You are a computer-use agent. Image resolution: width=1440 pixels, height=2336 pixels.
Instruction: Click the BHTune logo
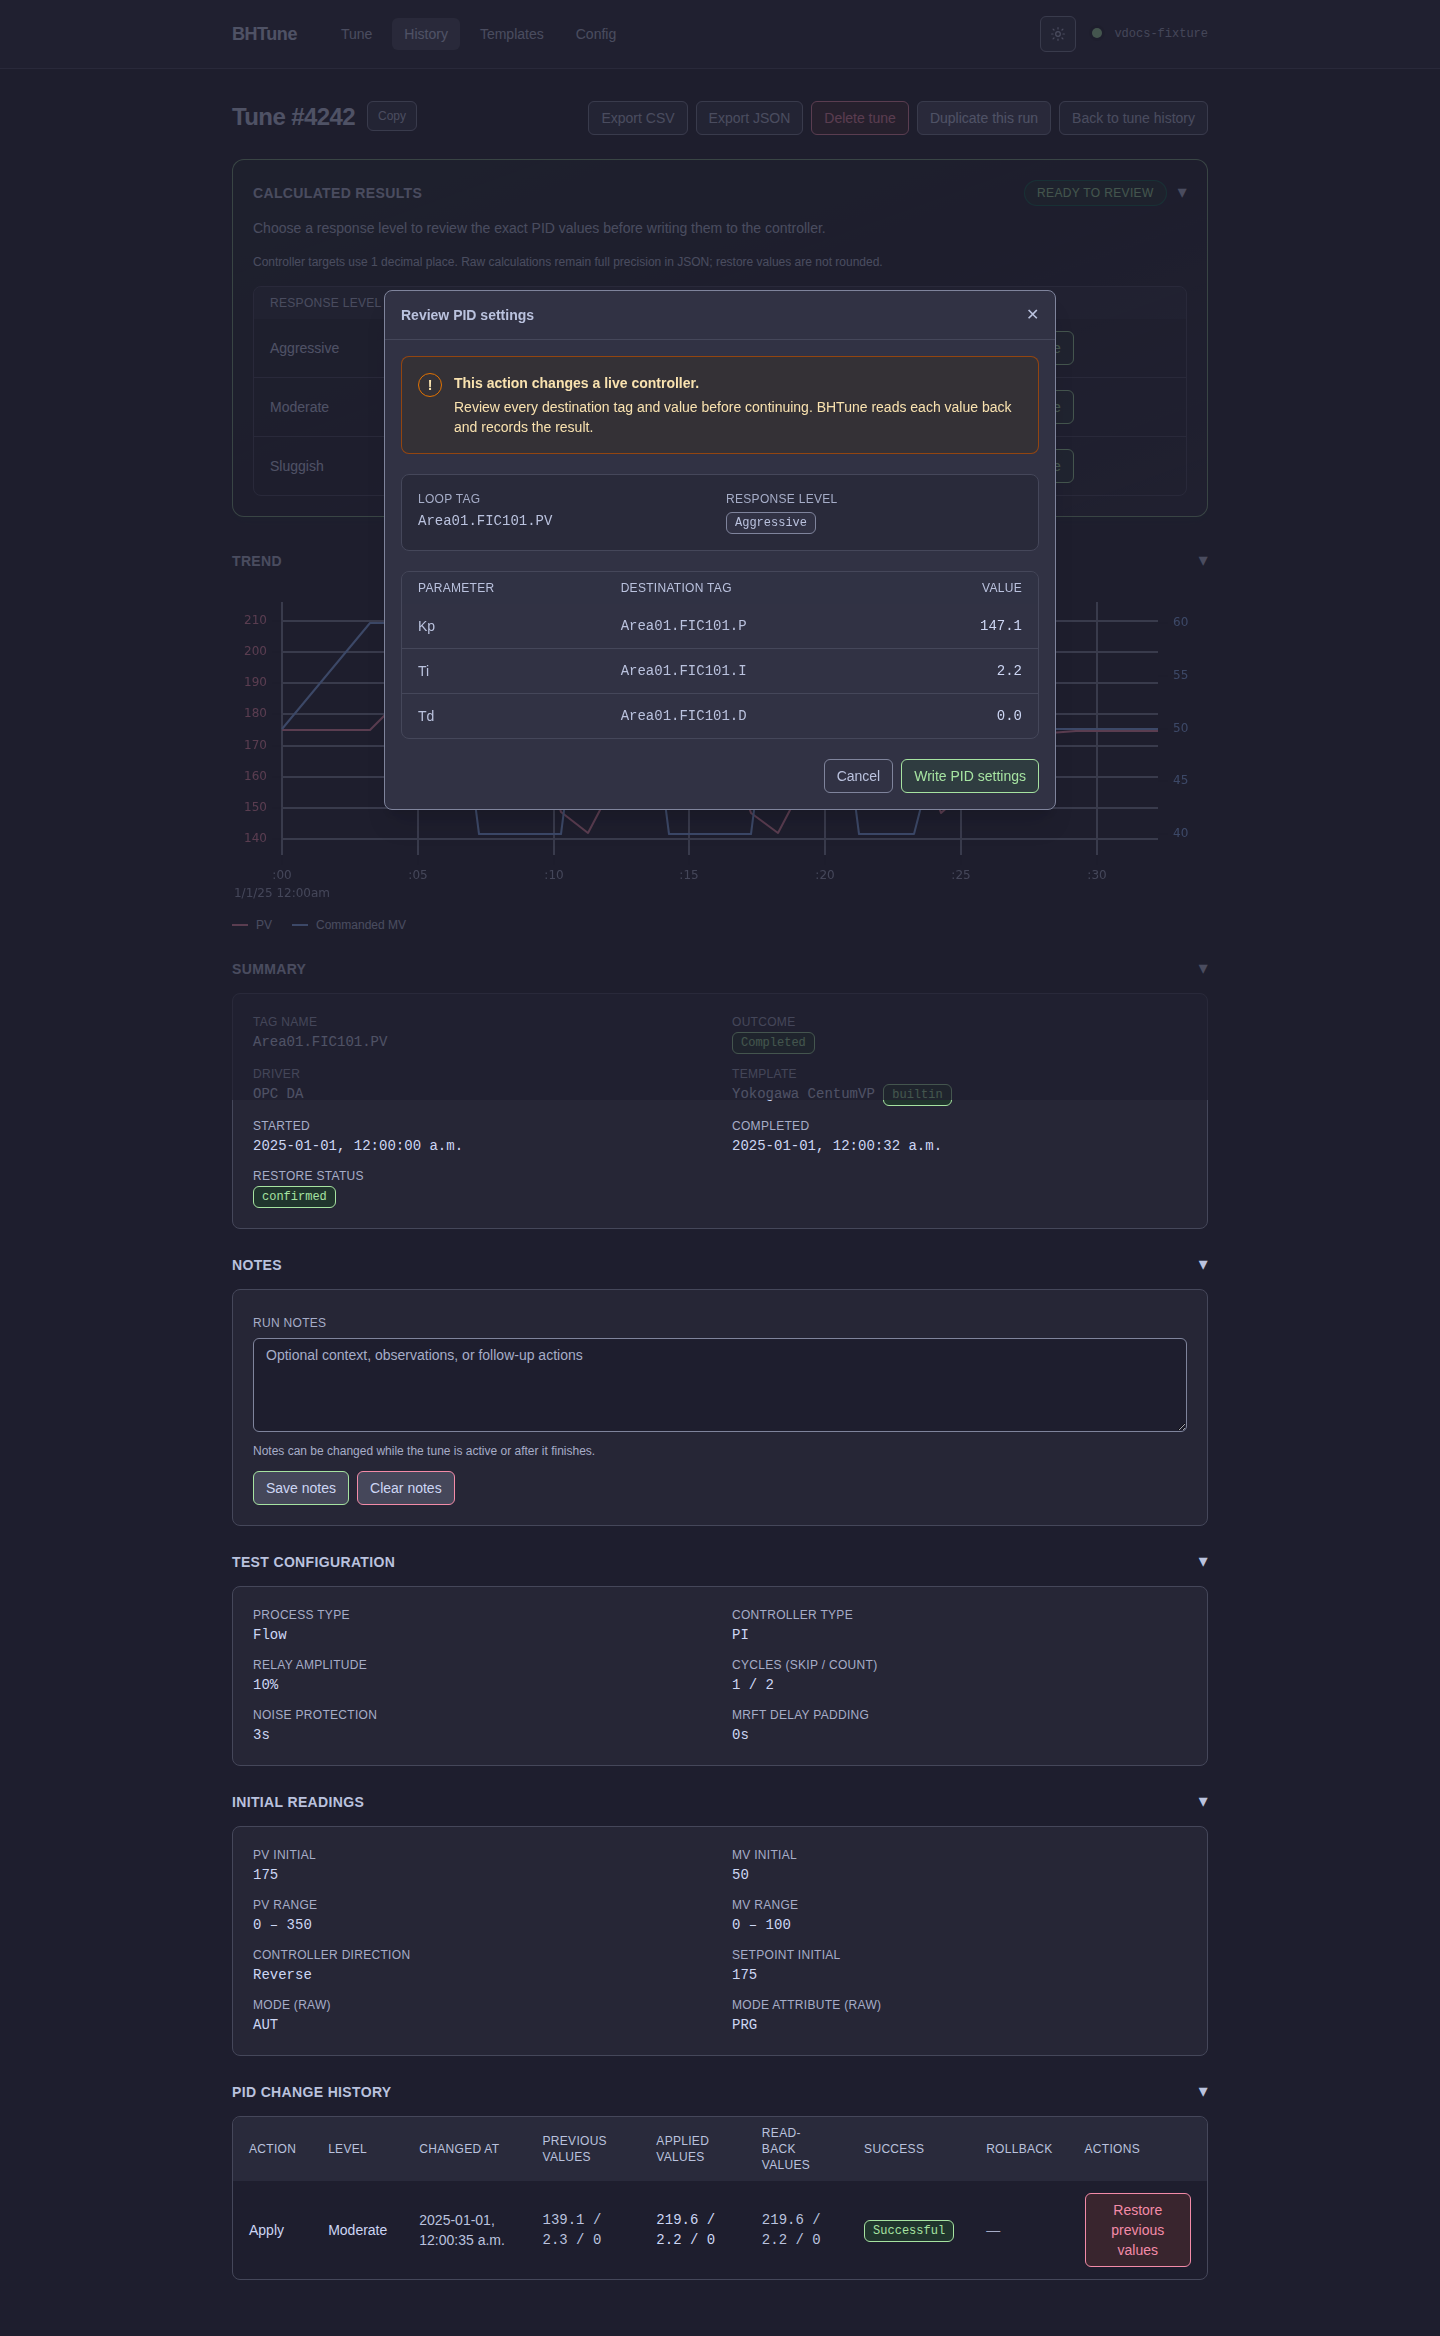click(x=264, y=34)
